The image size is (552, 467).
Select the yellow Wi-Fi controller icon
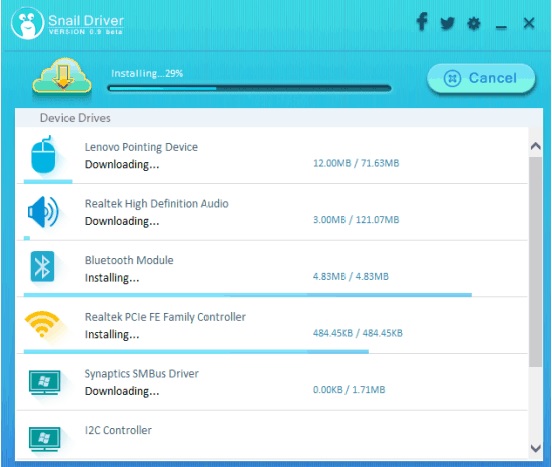click(42, 324)
